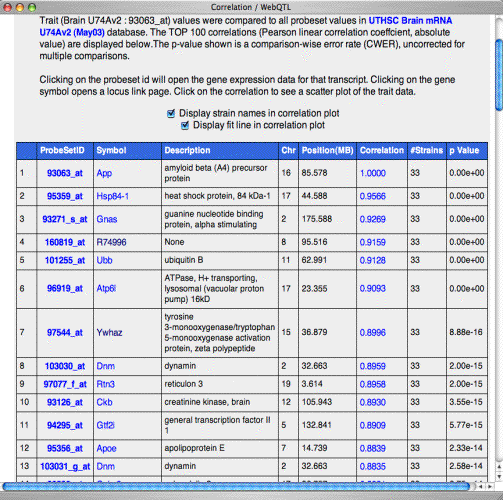Open probeset 103030_at
The image size is (503, 500).
(65, 366)
